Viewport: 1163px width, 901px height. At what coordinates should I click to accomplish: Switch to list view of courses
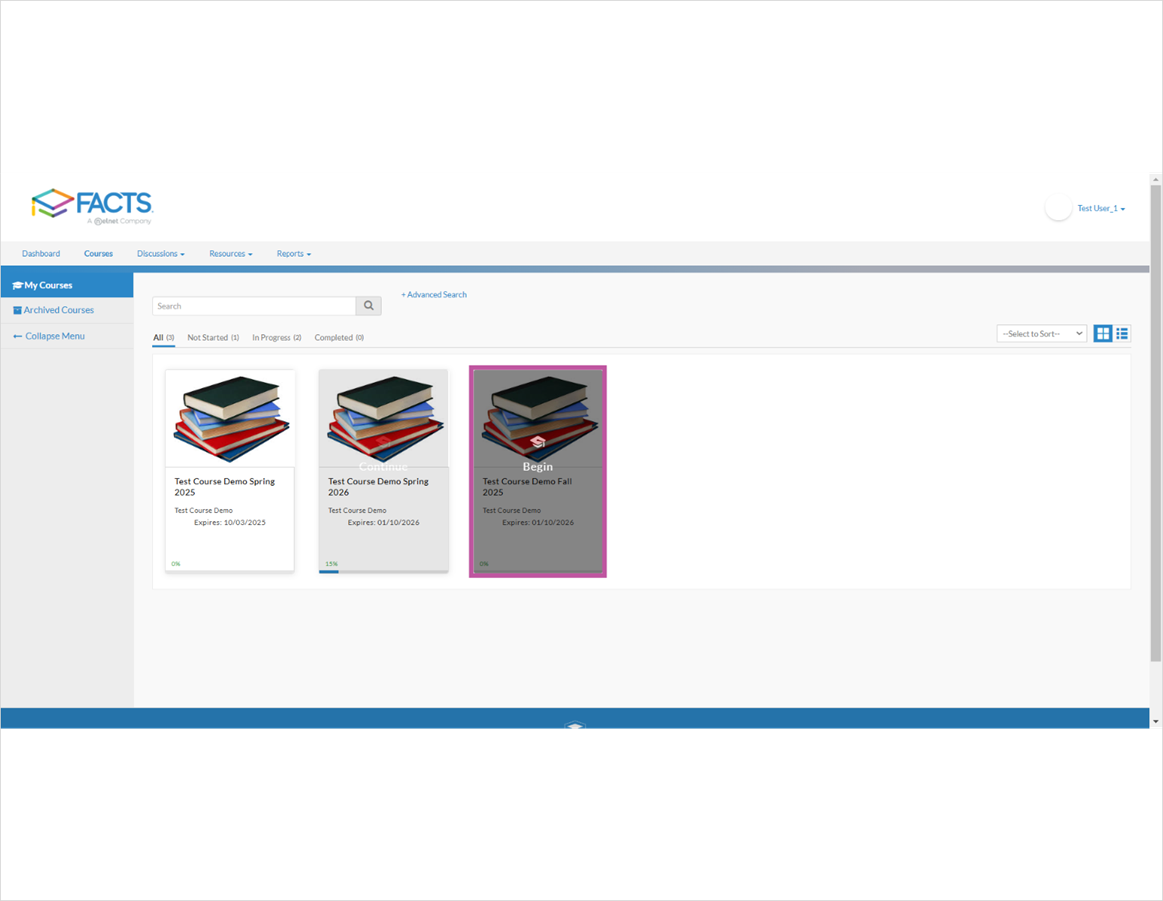1122,333
